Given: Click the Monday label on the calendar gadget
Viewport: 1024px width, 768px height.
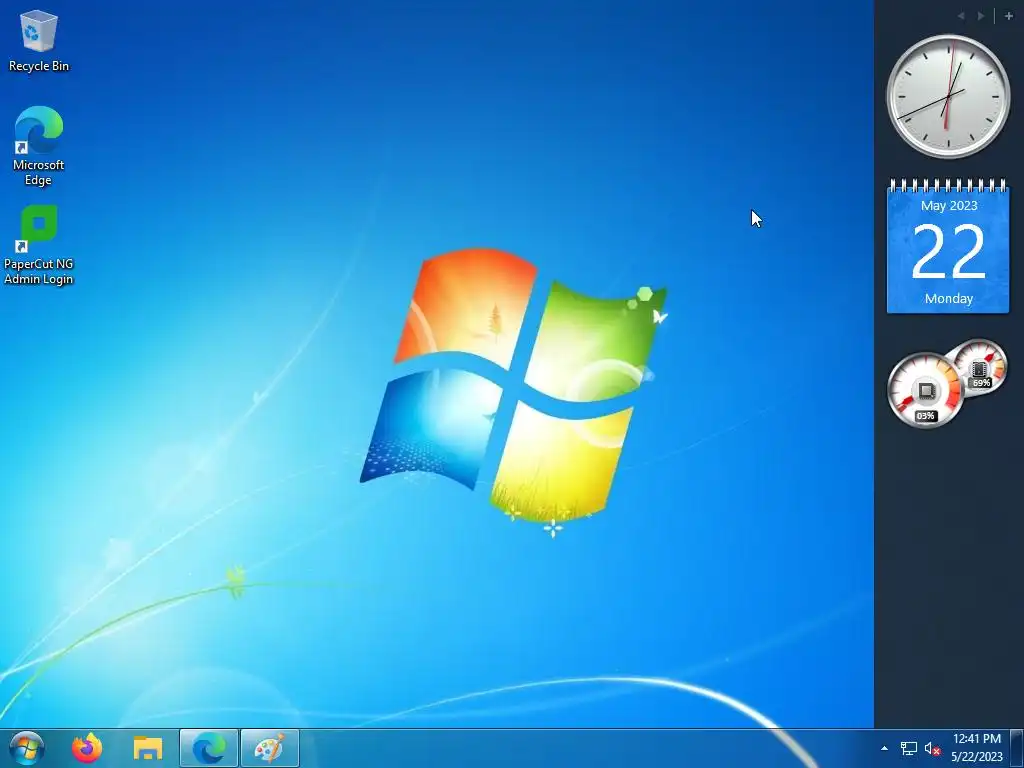Looking at the screenshot, I should (x=949, y=298).
